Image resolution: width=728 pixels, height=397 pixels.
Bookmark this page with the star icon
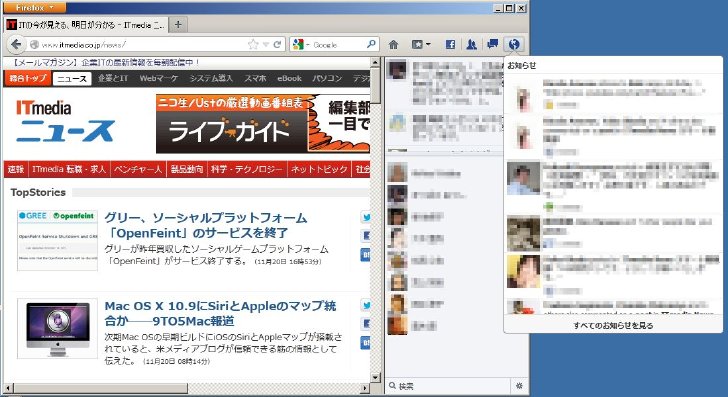(x=253, y=45)
